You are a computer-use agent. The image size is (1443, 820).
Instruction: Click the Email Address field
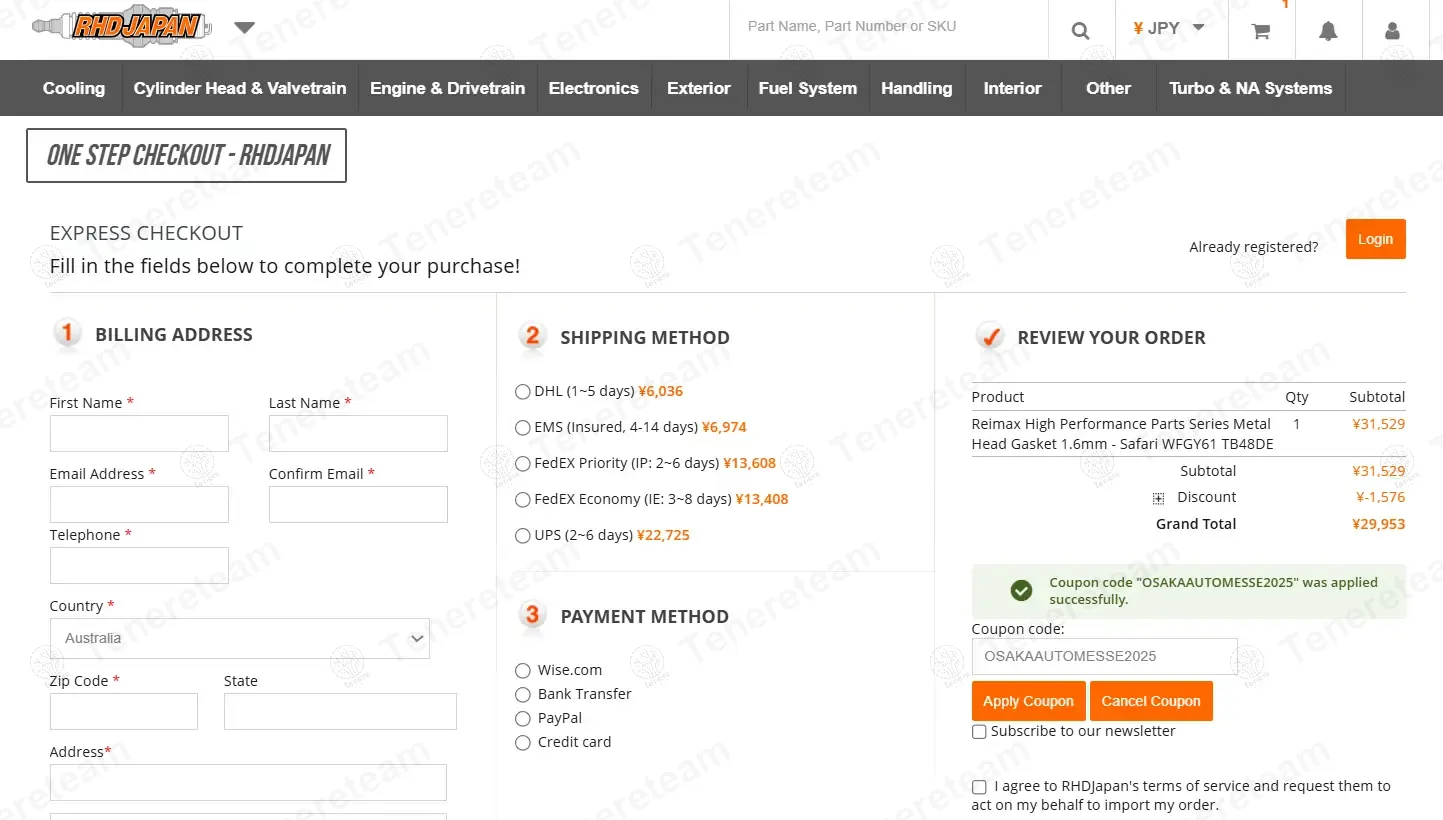pos(139,505)
